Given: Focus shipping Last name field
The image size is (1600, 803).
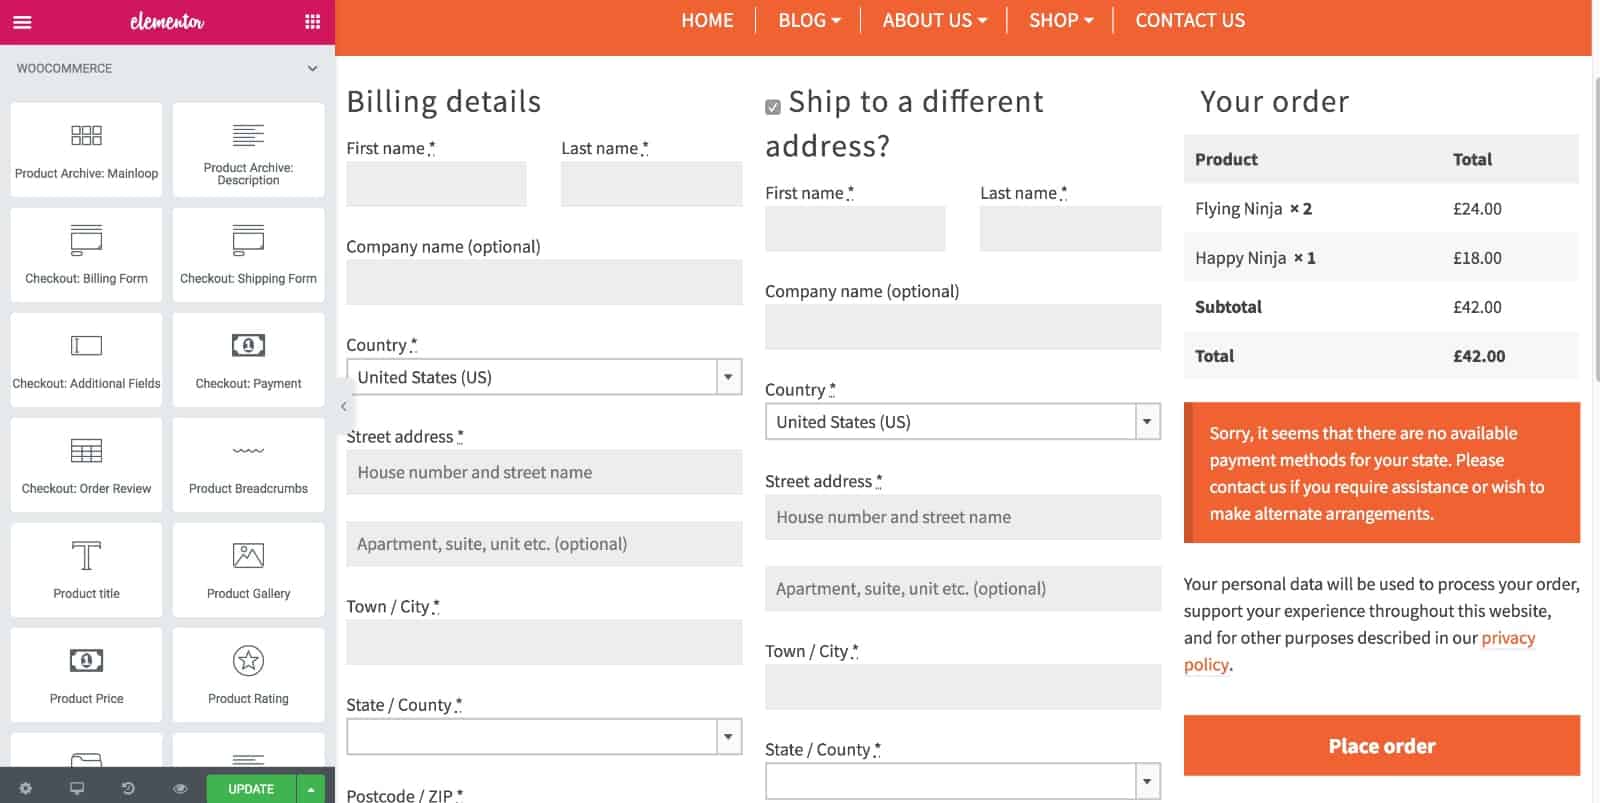Looking at the screenshot, I should pyautogui.click(x=1070, y=229).
